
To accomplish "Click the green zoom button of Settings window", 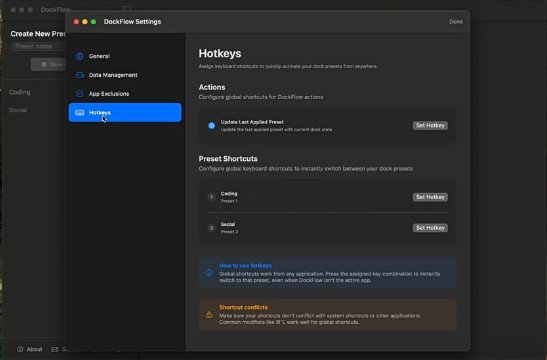I will point(93,22).
